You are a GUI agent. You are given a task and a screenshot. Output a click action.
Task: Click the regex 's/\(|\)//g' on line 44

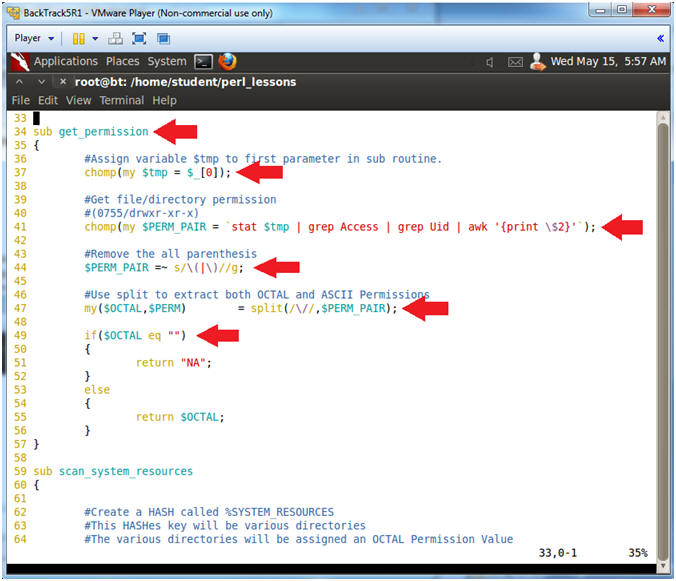[206, 268]
